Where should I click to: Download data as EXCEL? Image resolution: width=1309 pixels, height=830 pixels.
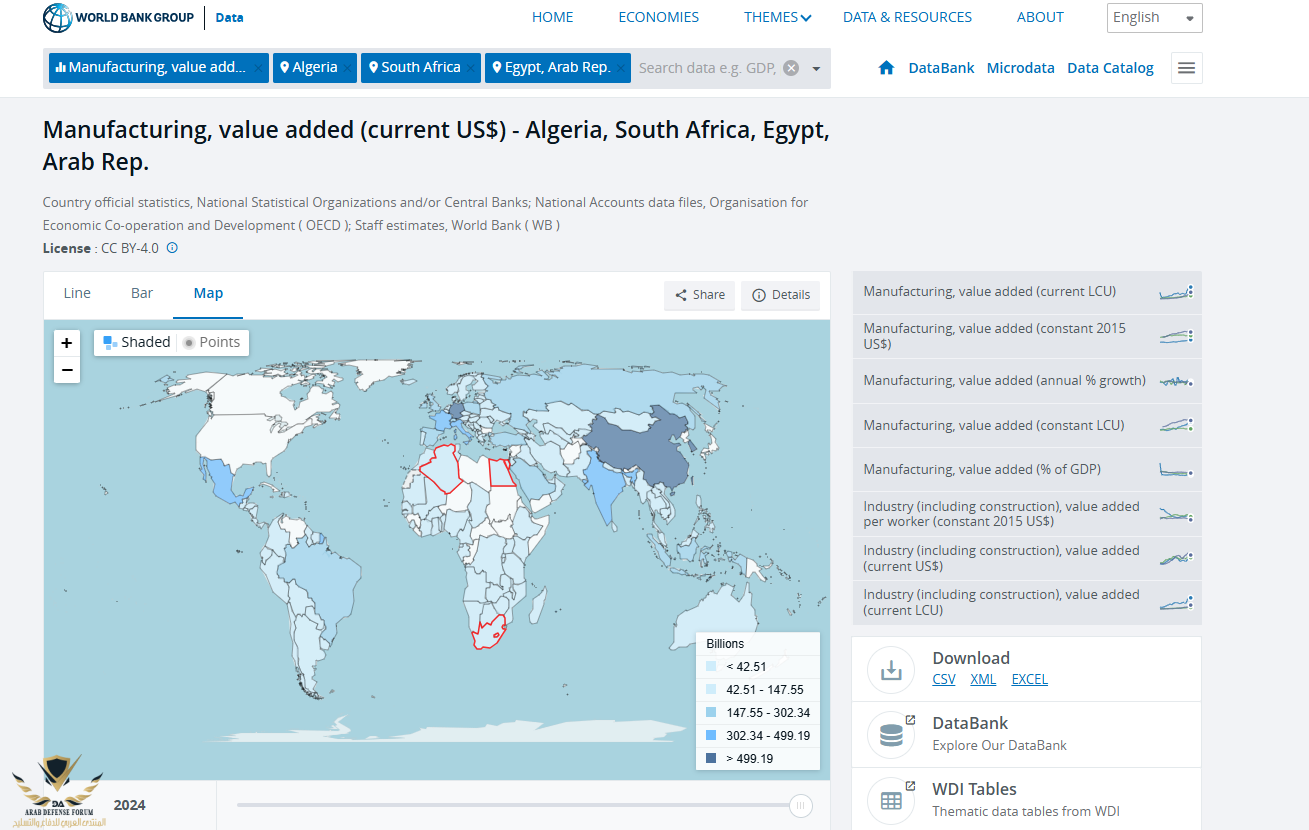1030,679
